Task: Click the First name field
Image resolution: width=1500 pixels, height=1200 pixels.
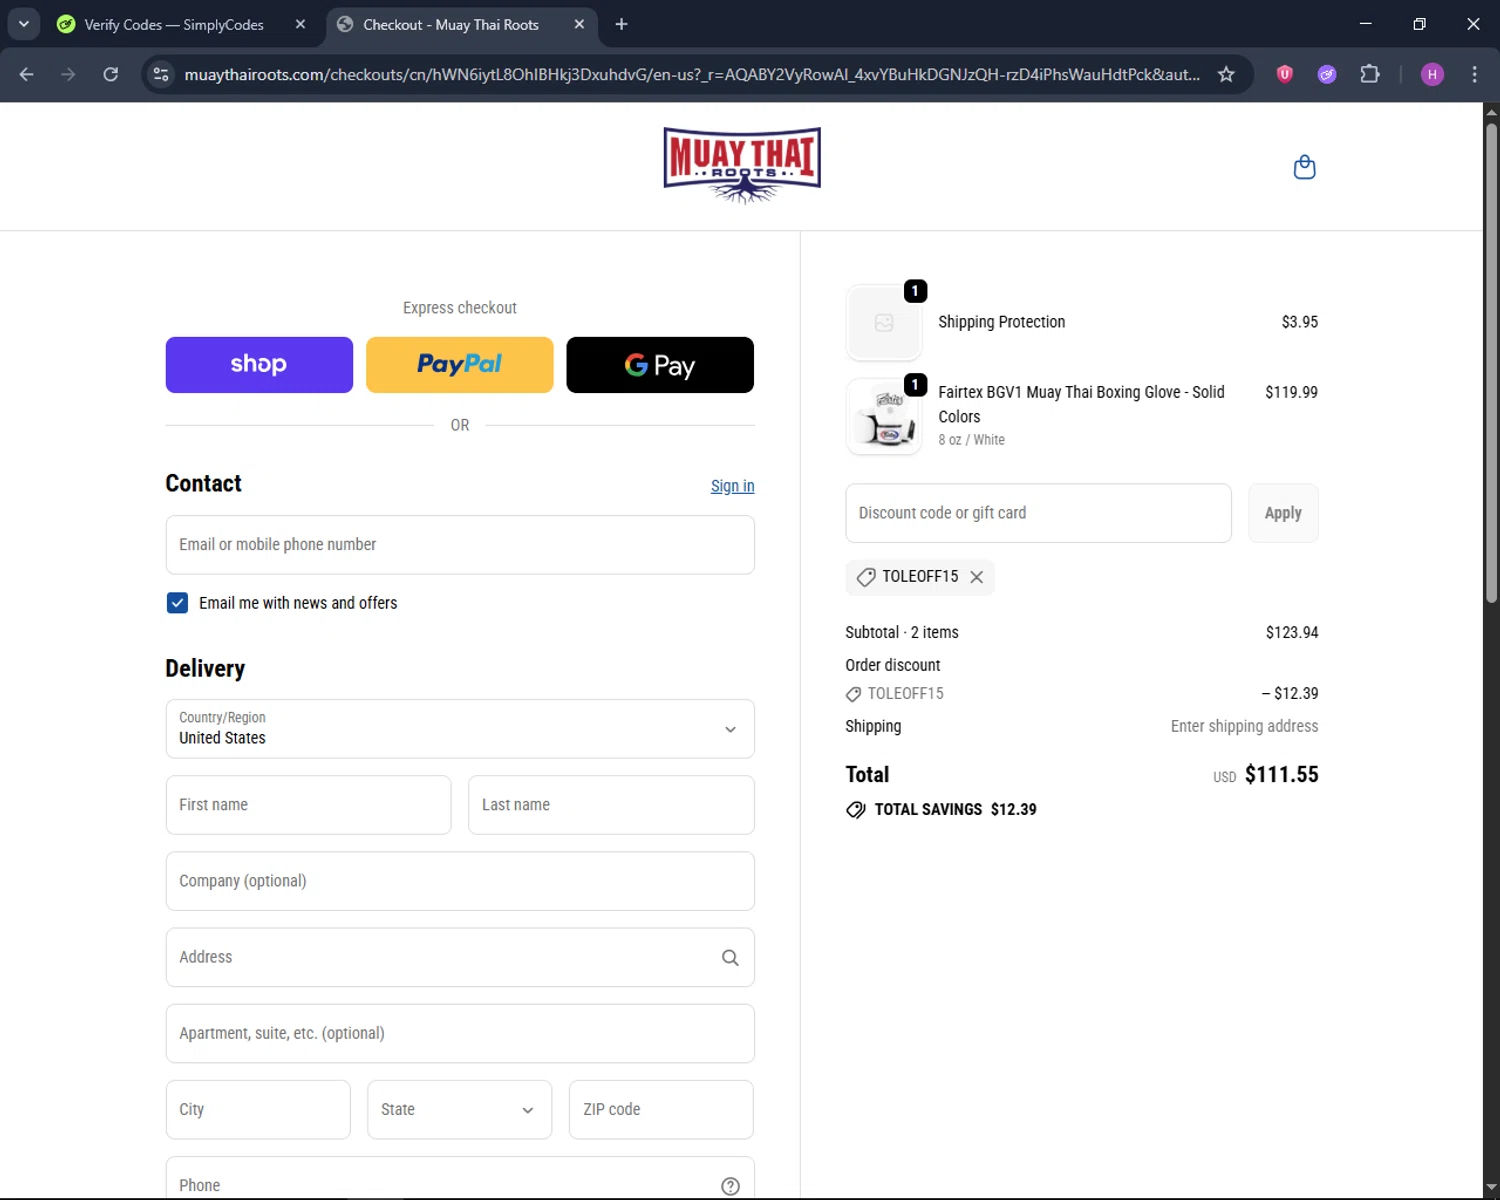Action: point(308,805)
